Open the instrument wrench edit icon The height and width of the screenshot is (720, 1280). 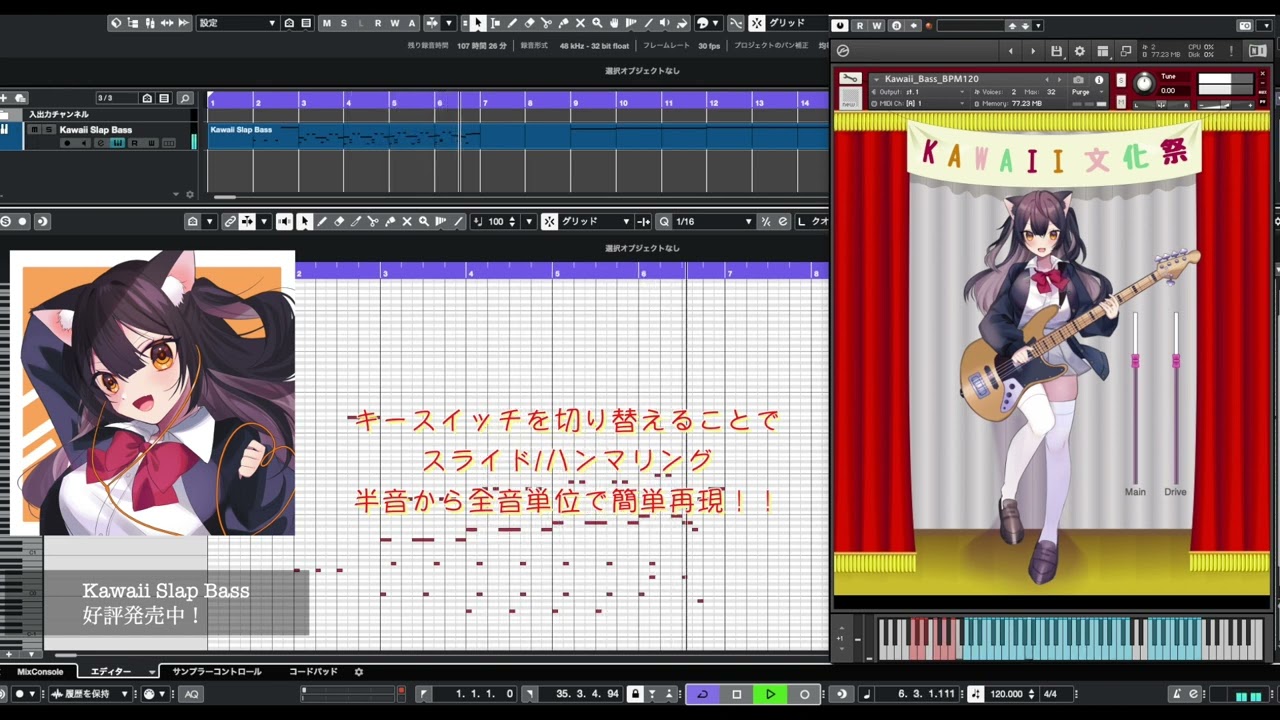point(849,79)
